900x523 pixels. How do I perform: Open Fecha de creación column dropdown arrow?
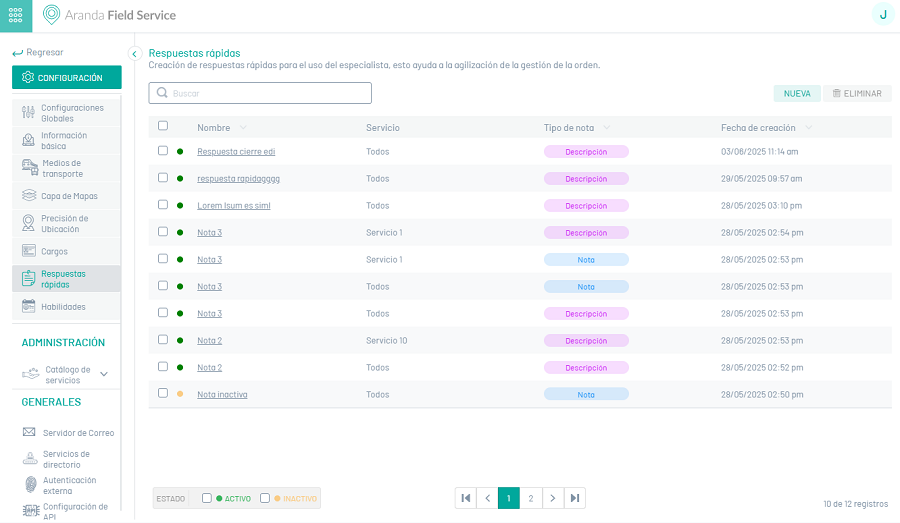point(808,128)
